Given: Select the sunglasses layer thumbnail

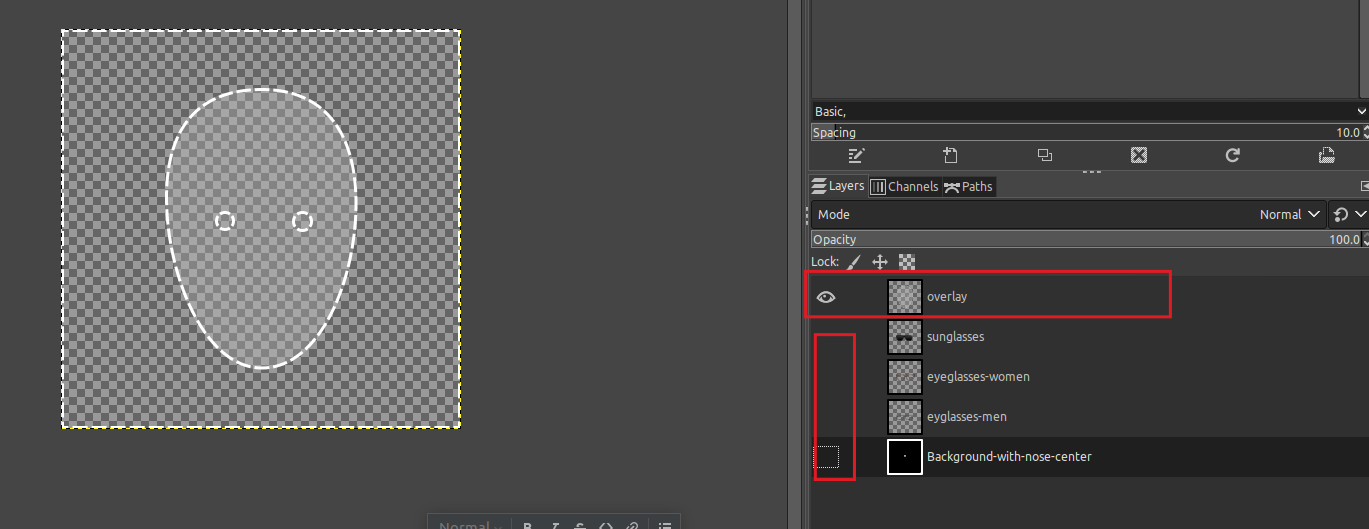Looking at the screenshot, I should click(x=905, y=337).
